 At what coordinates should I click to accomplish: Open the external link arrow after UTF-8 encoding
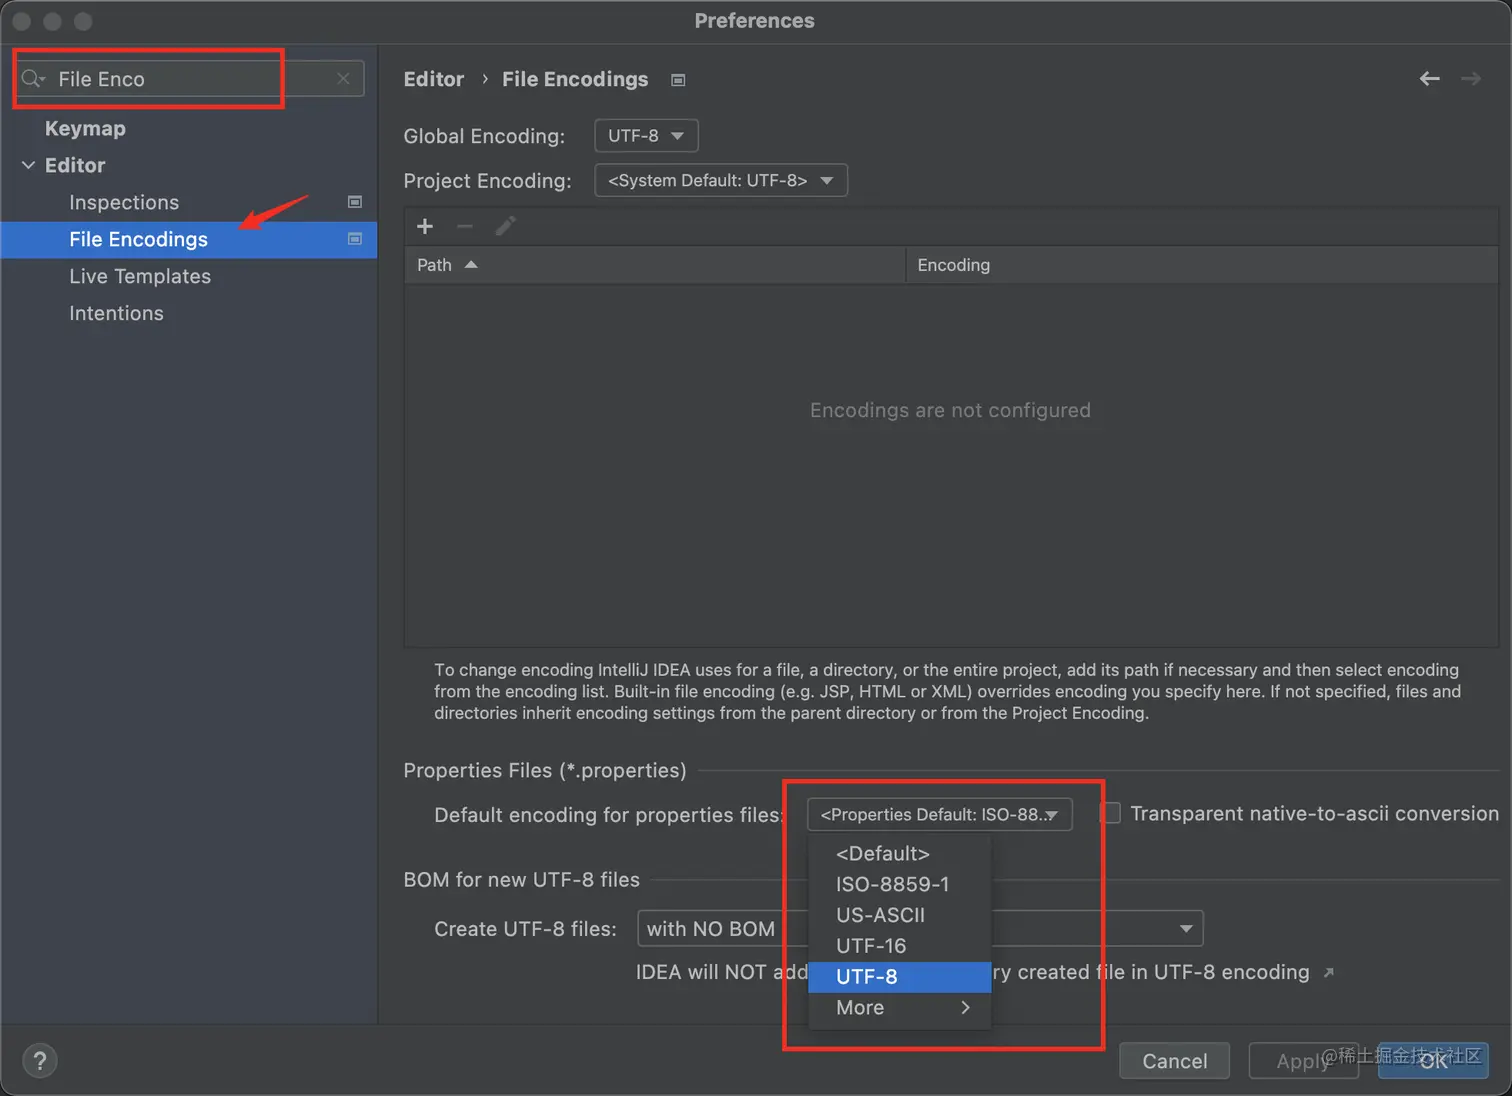coord(1328,973)
